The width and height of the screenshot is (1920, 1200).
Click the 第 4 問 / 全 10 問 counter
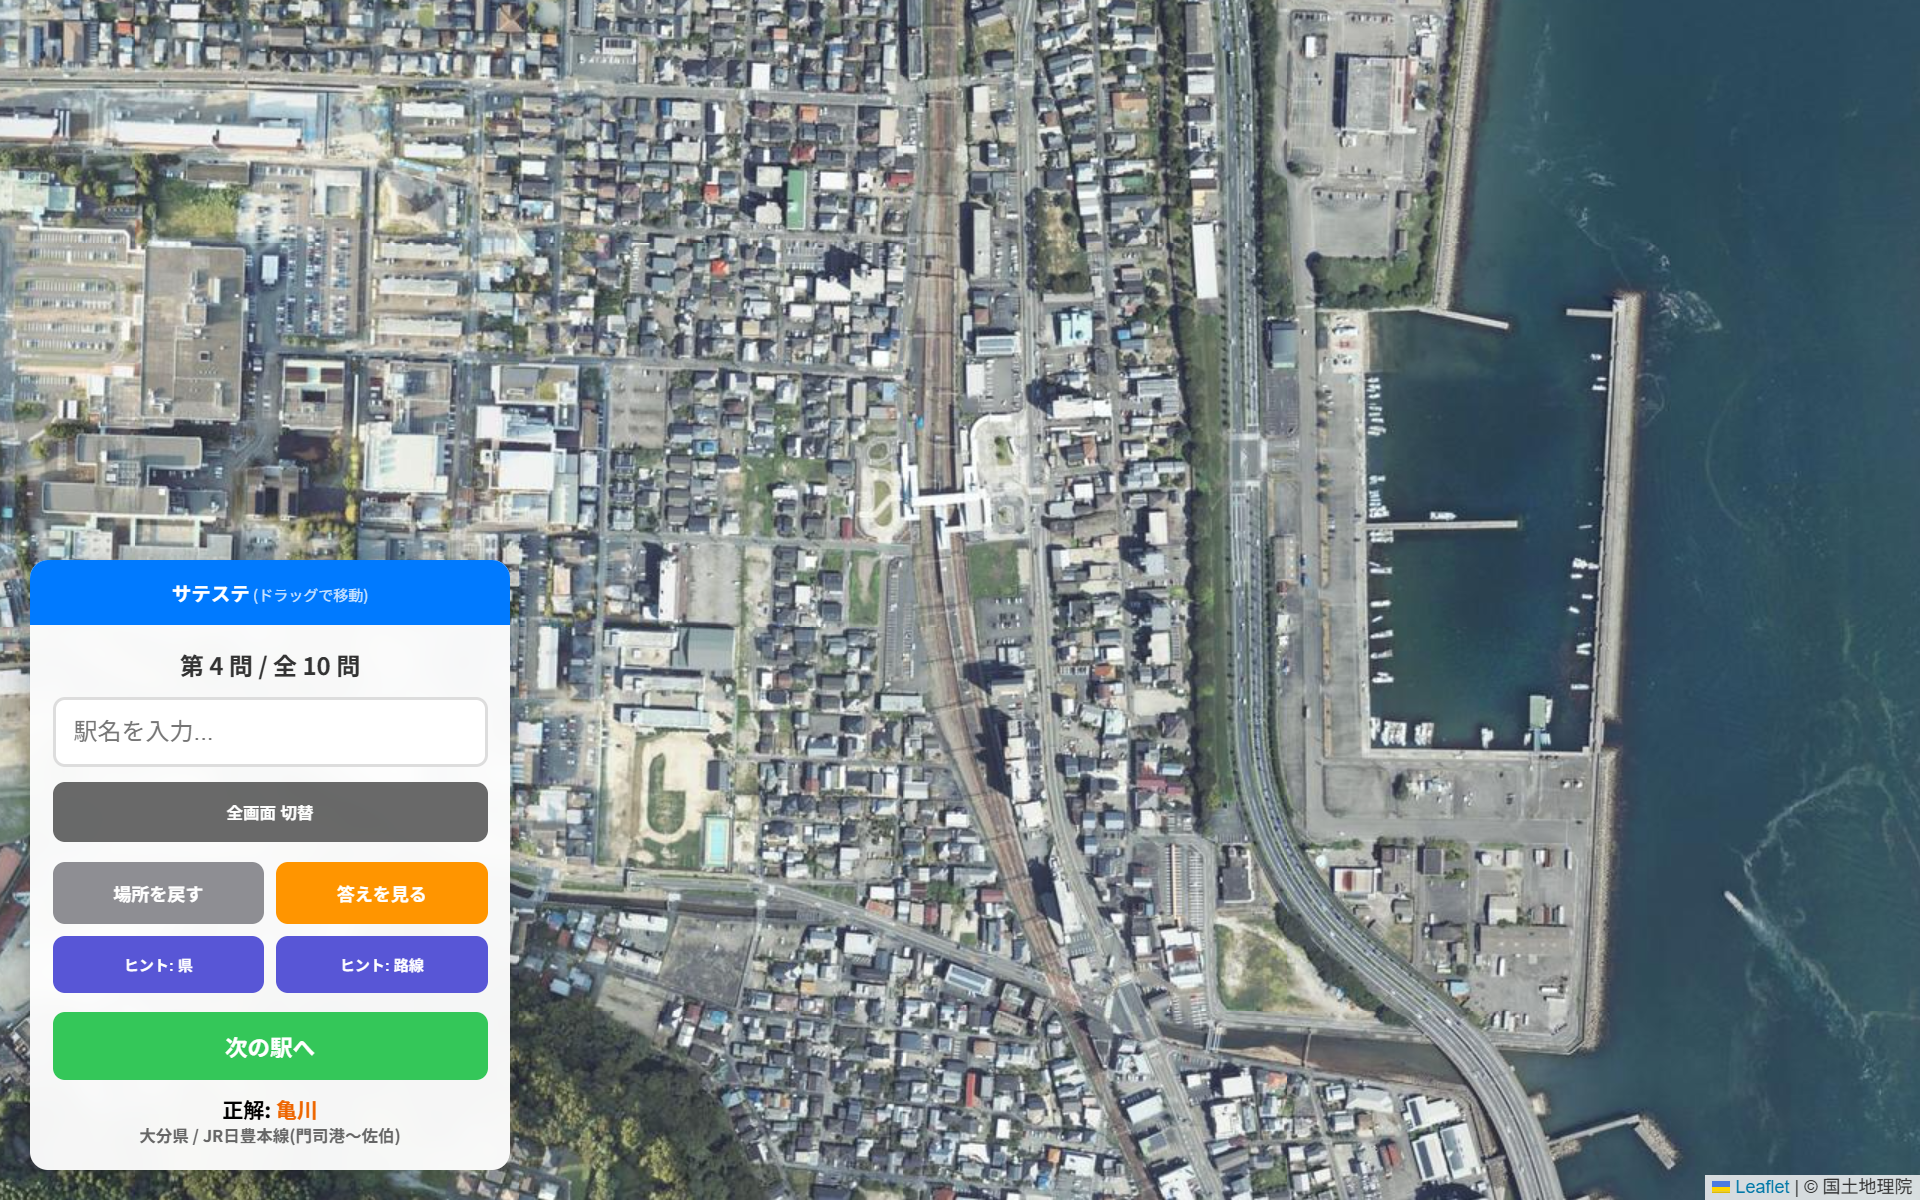coord(270,667)
